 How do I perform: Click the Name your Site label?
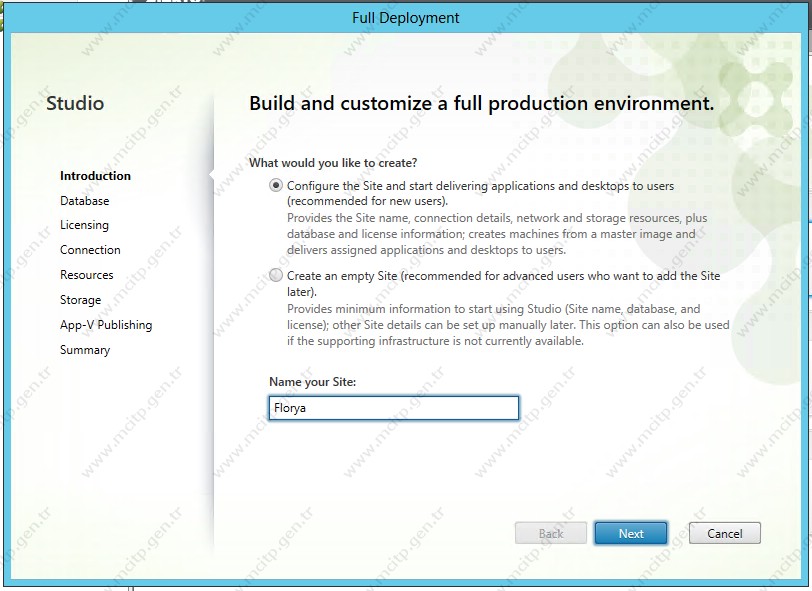(312, 382)
